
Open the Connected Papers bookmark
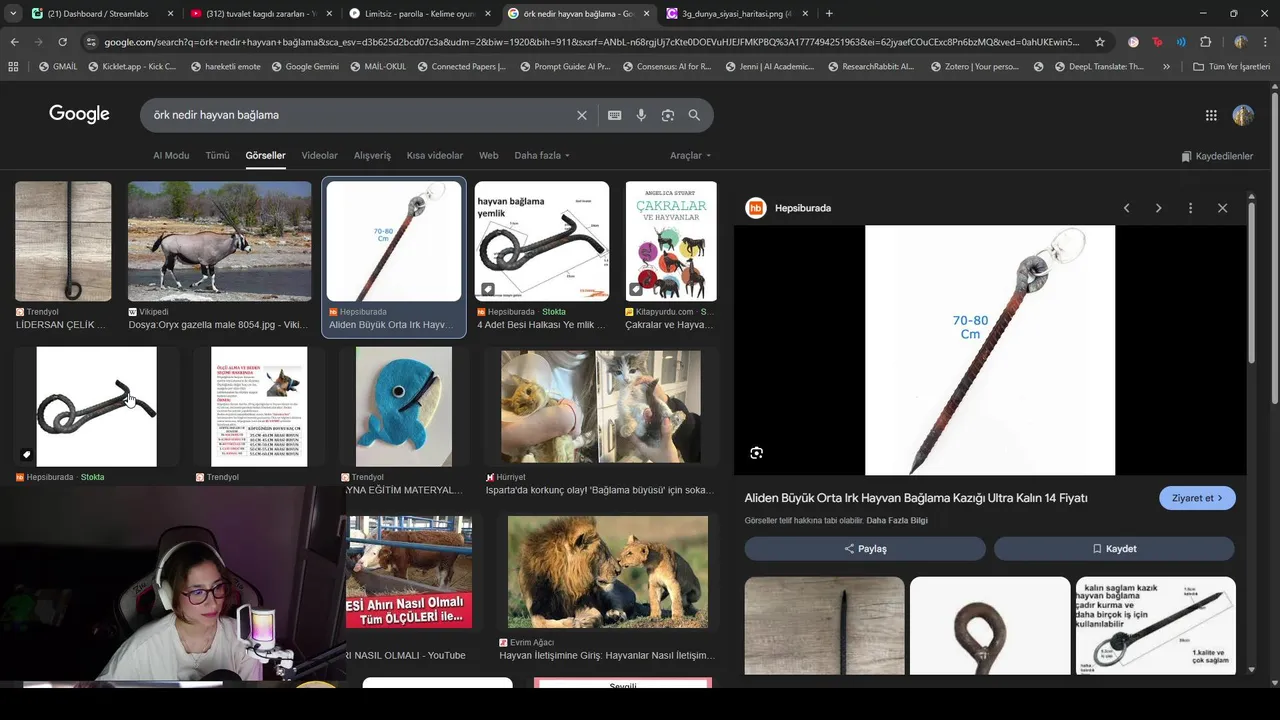pyautogui.click(x=460, y=66)
